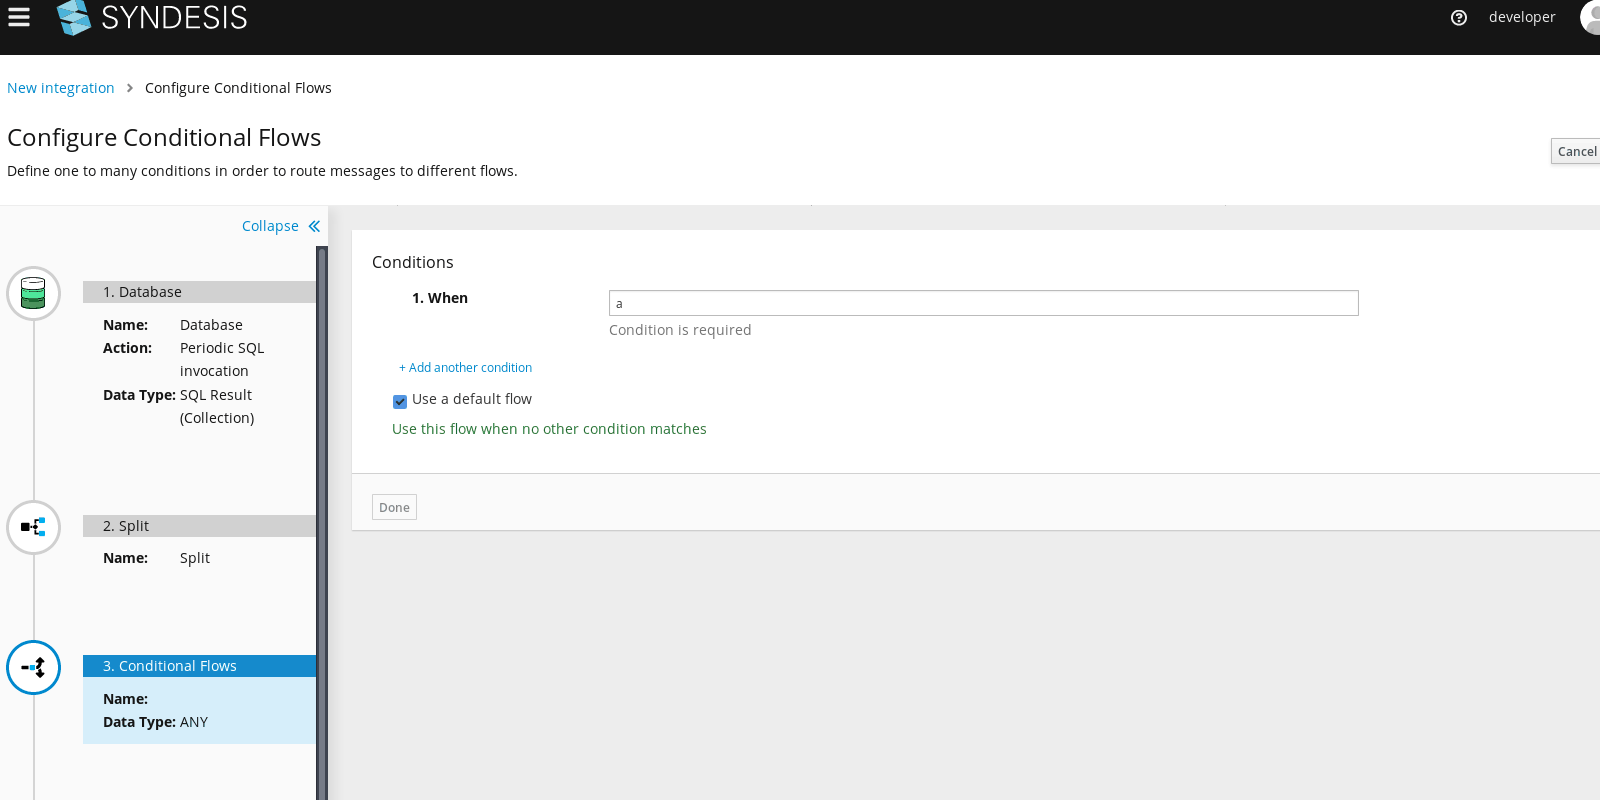
Task: Click the sidebar vertical scrollbar
Action: pos(322,523)
